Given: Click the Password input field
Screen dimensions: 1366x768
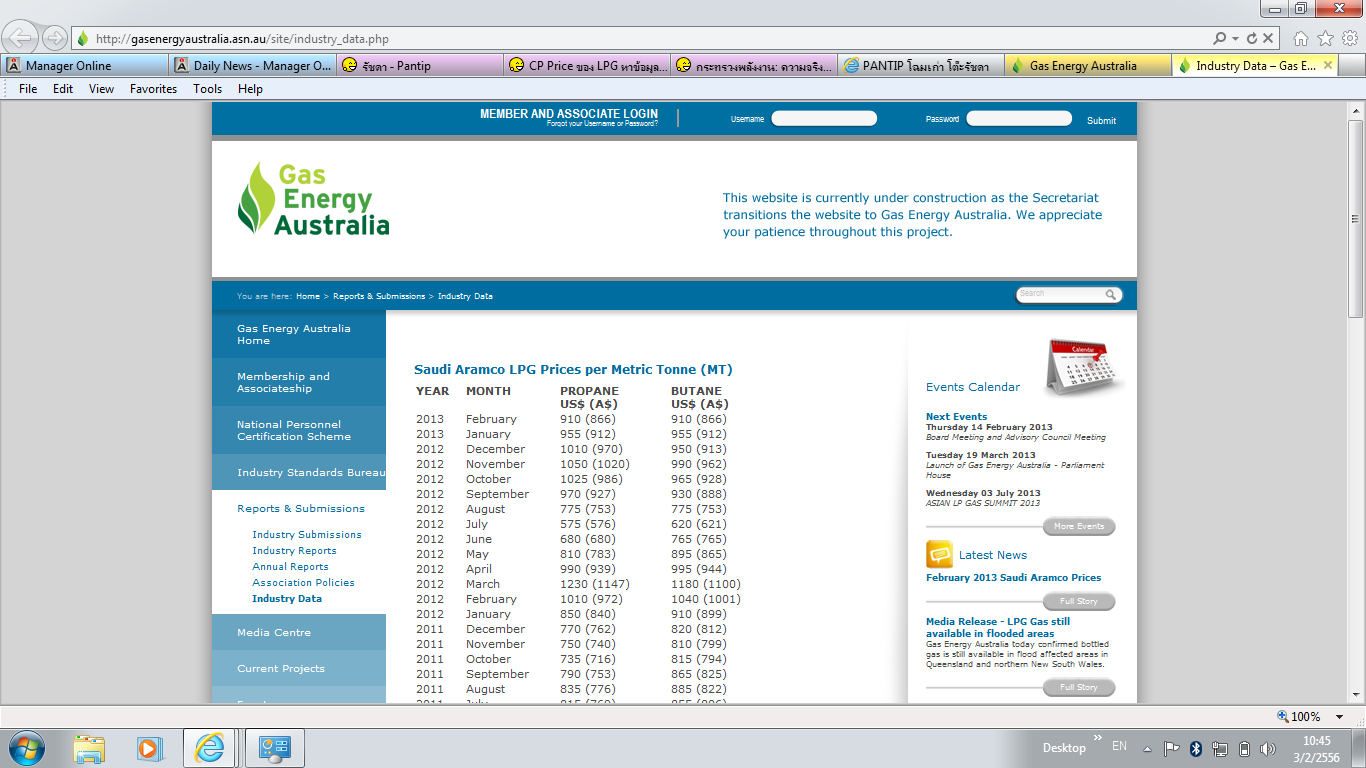Looking at the screenshot, I should [1019, 118].
